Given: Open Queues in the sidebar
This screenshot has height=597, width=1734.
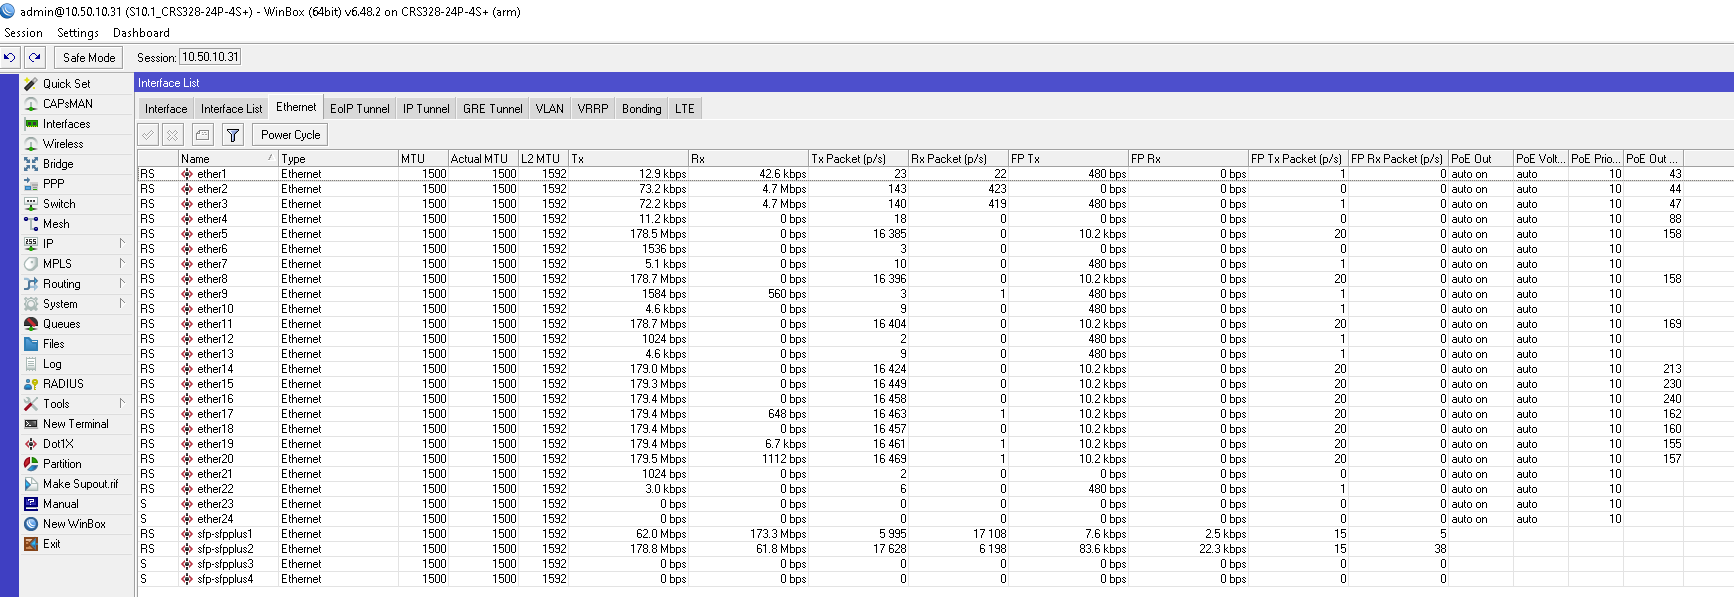Looking at the screenshot, I should pyautogui.click(x=61, y=324).
